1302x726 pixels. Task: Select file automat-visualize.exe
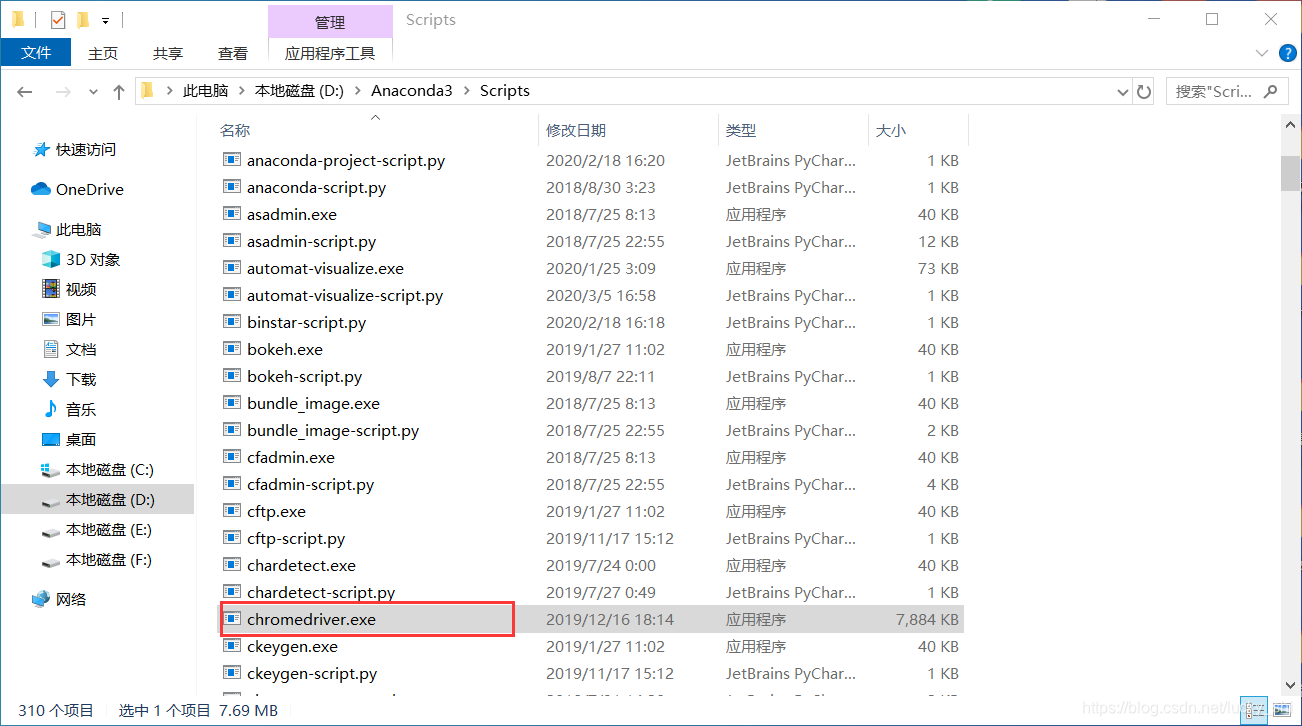point(325,268)
